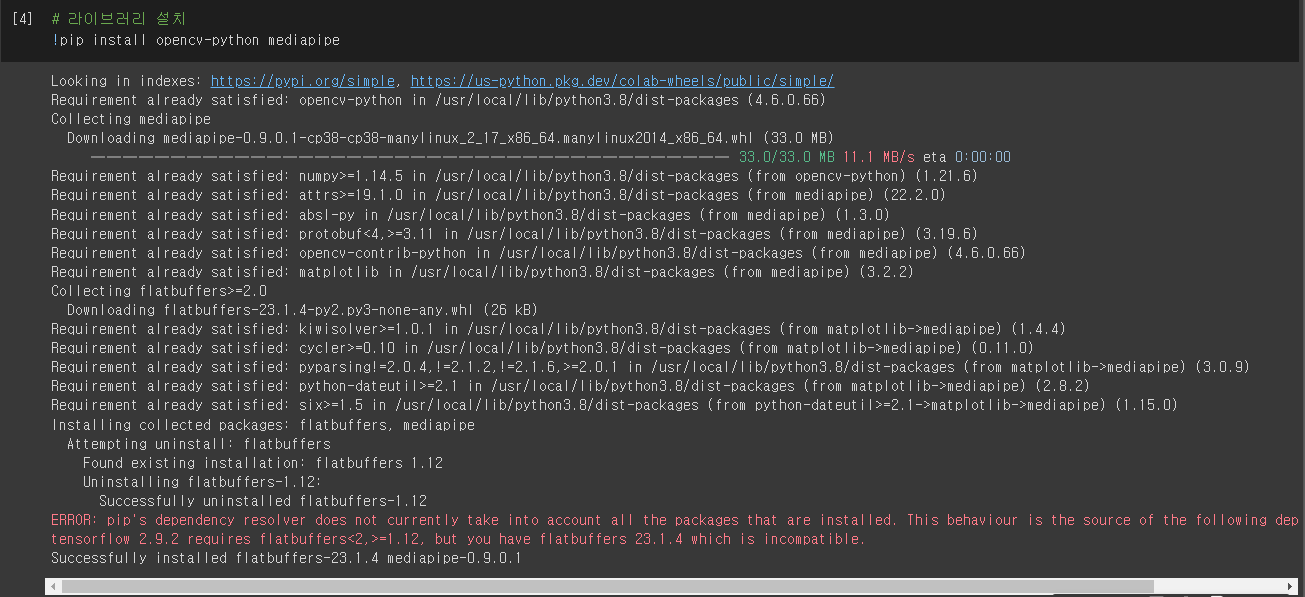Click the 'numpy>=1.14.5' requirement line
Screen dimensions: 1305x597
pos(514,176)
